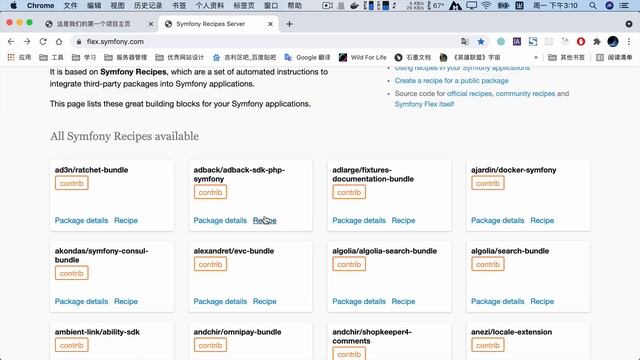Close the first project homepage tab
The height and width of the screenshot is (360, 640).
click(151, 24)
